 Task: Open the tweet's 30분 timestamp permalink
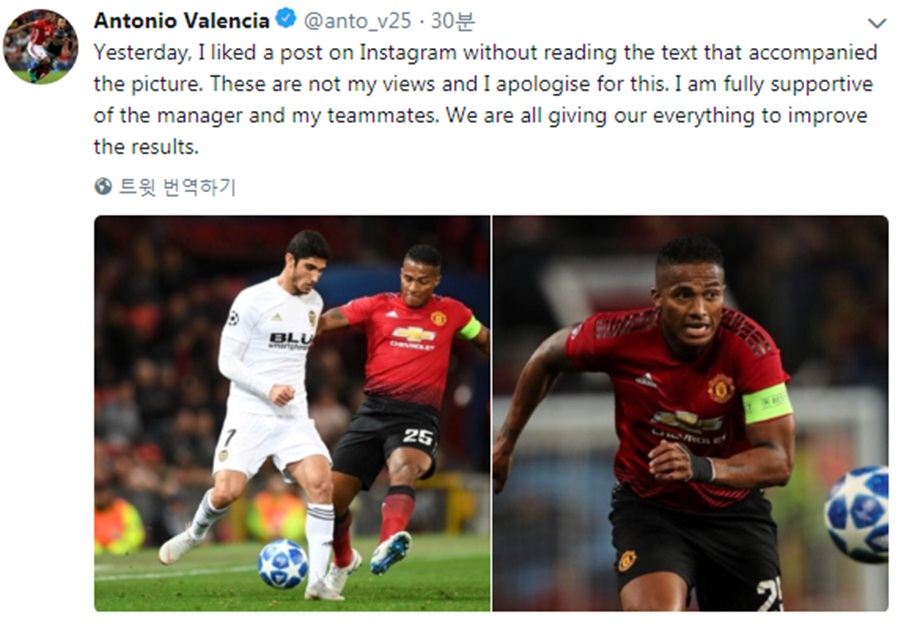tap(453, 21)
